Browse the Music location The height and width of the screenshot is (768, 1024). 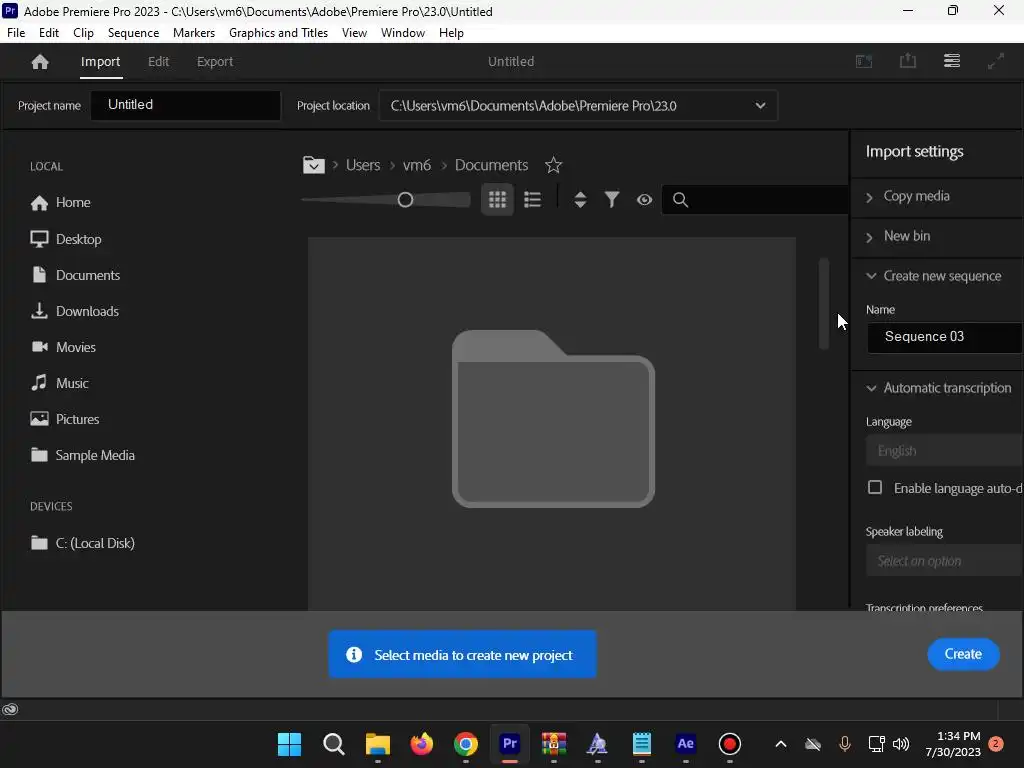tap(59, 383)
